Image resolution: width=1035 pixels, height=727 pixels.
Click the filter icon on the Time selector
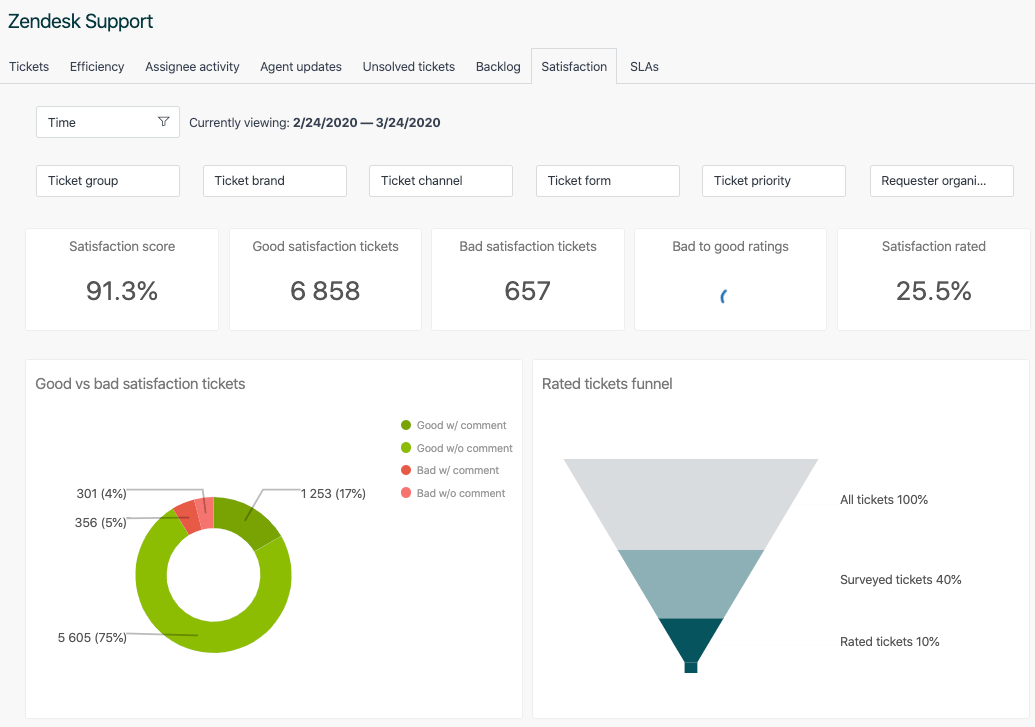(163, 121)
